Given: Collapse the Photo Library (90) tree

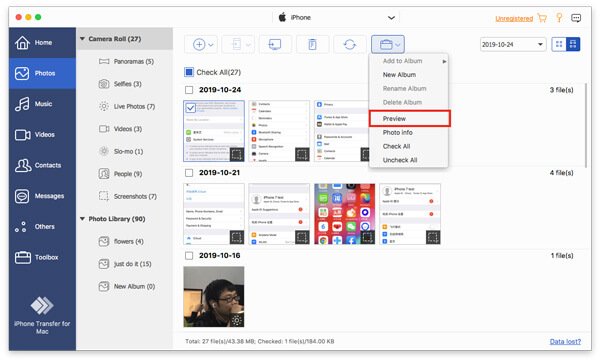Looking at the screenshot, I should tap(82, 219).
